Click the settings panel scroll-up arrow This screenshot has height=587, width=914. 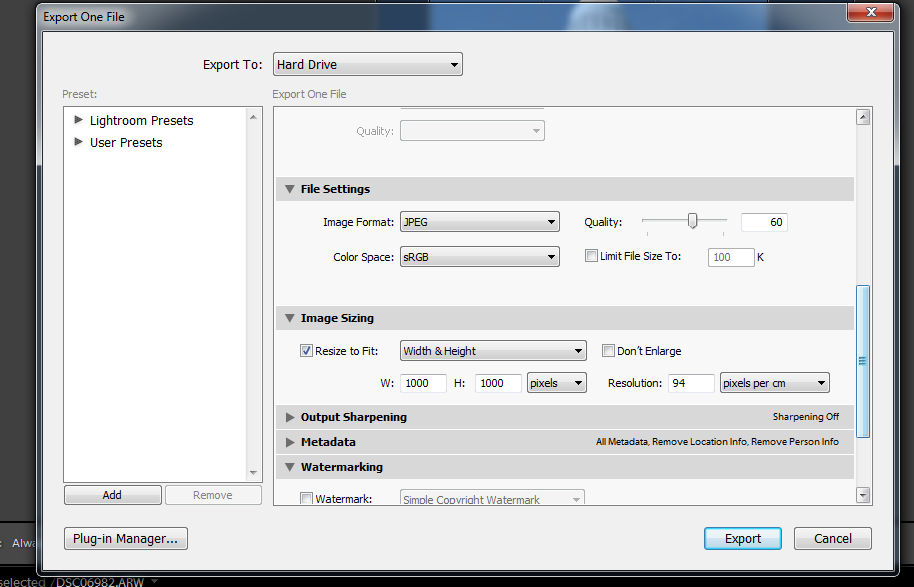point(862,117)
